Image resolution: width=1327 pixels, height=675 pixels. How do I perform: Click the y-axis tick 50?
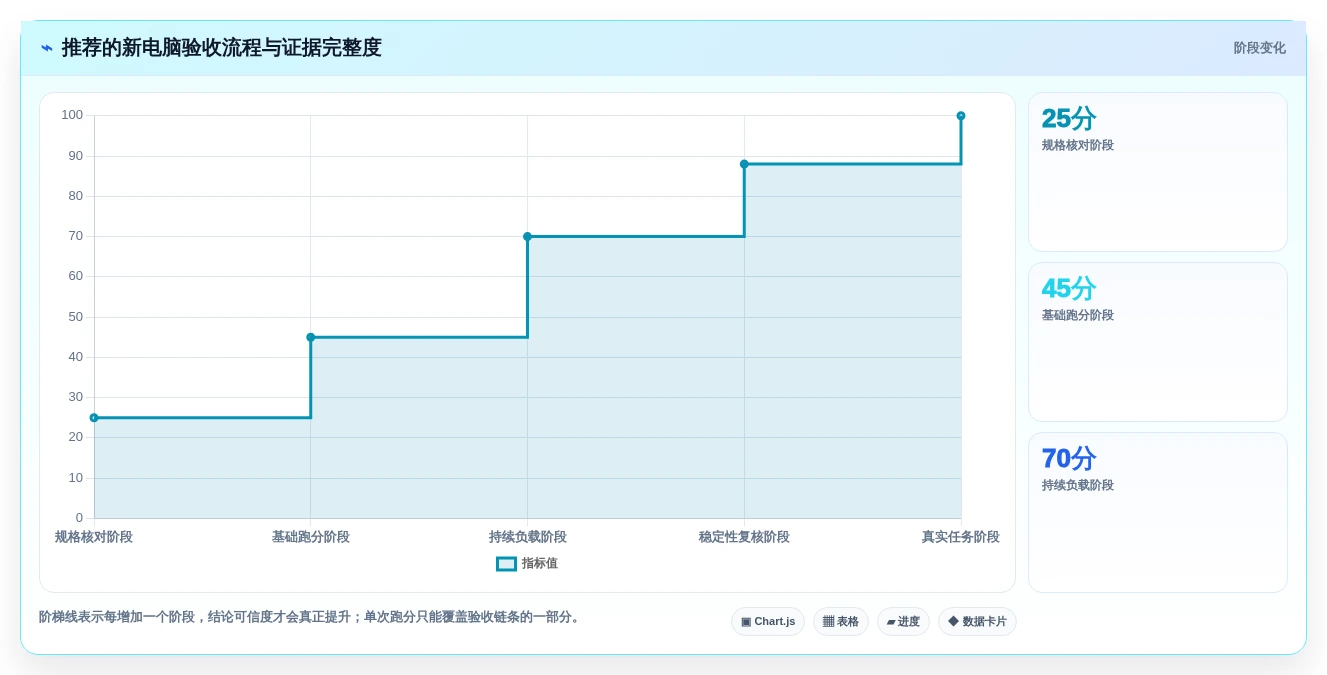tap(76, 317)
